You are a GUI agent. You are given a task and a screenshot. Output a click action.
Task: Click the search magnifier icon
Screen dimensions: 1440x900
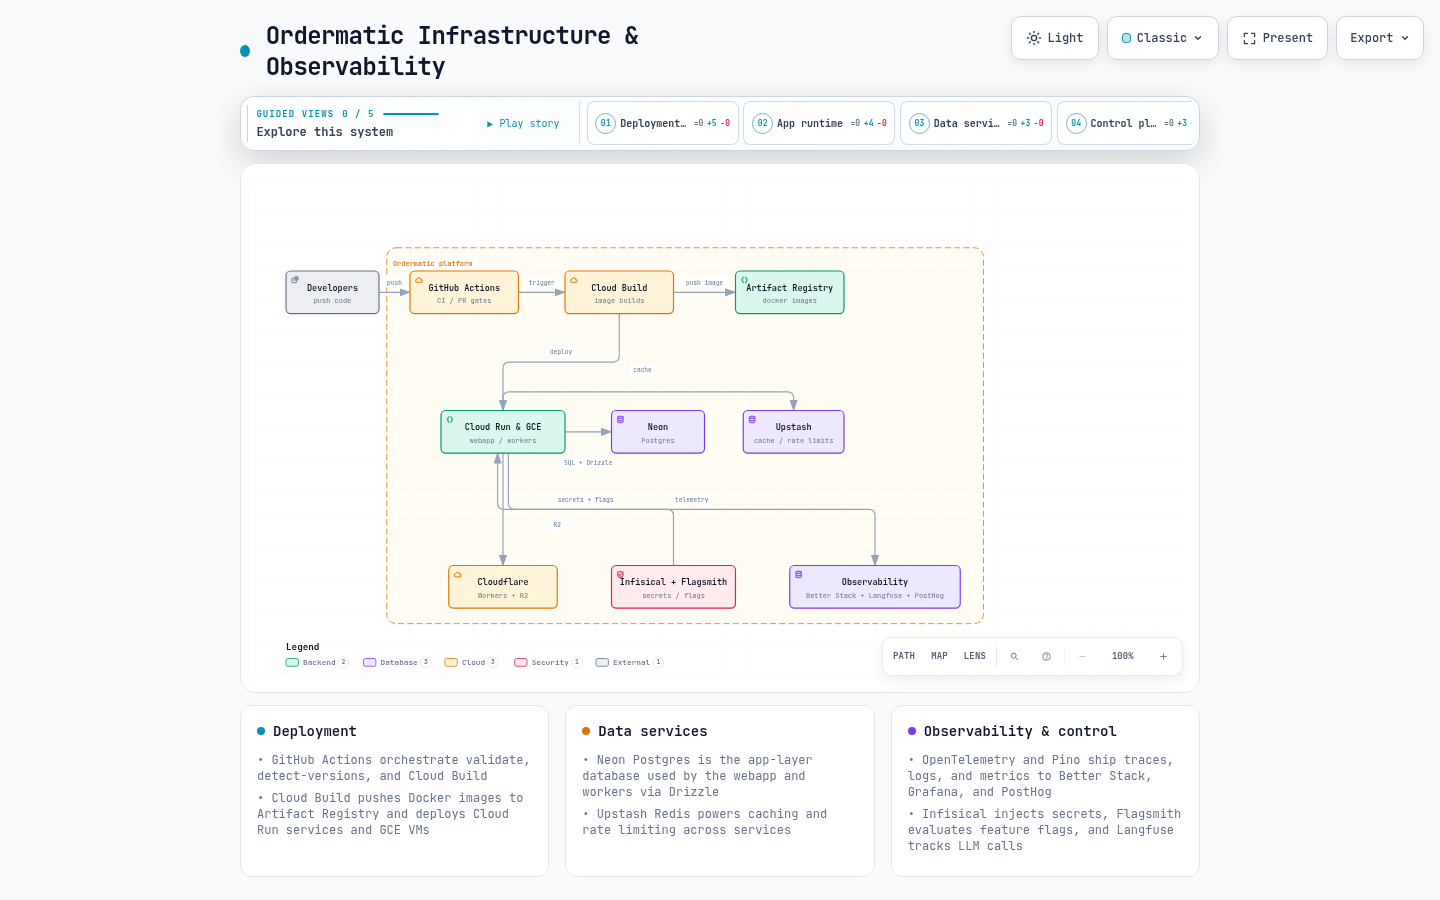pyautogui.click(x=1014, y=657)
